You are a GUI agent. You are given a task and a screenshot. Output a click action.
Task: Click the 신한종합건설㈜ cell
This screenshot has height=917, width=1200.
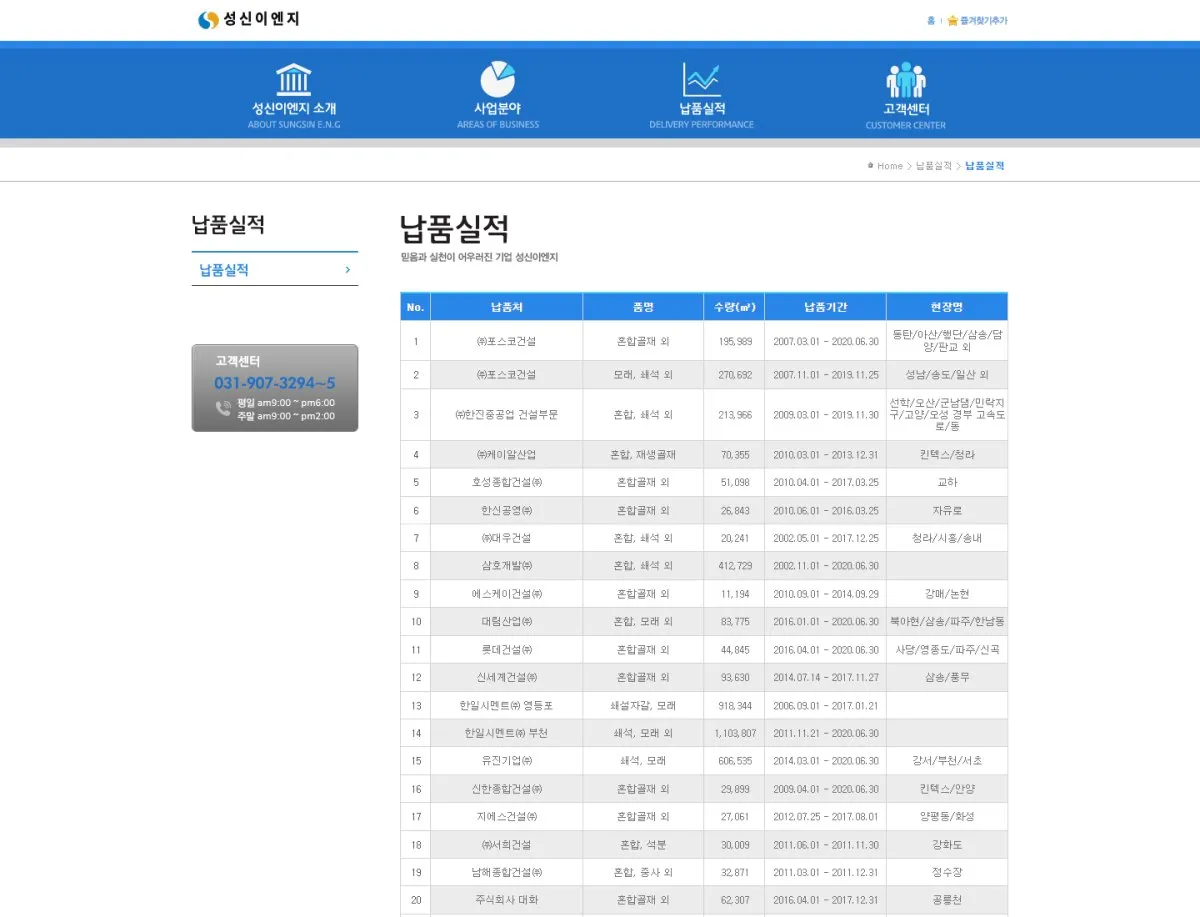click(x=507, y=789)
